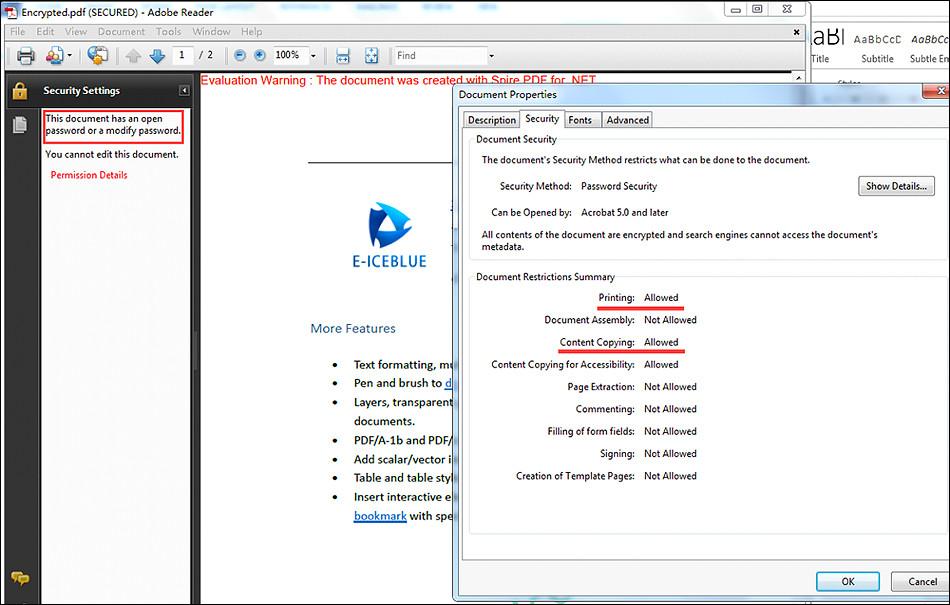
Task: Click the E-ICEBLUE logo image
Action: [x=390, y=235]
